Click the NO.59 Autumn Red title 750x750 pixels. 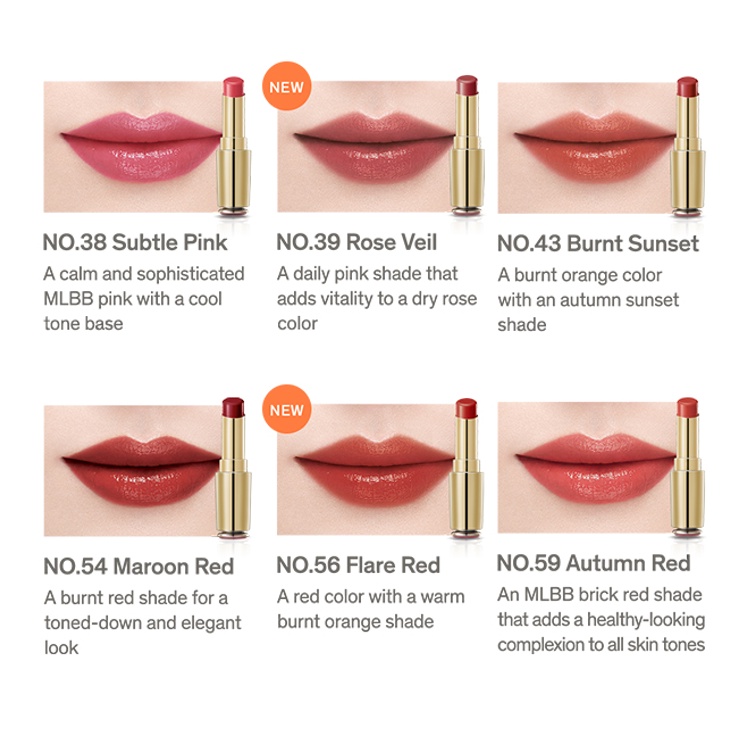pyautogui.click(x=594, y=562)
